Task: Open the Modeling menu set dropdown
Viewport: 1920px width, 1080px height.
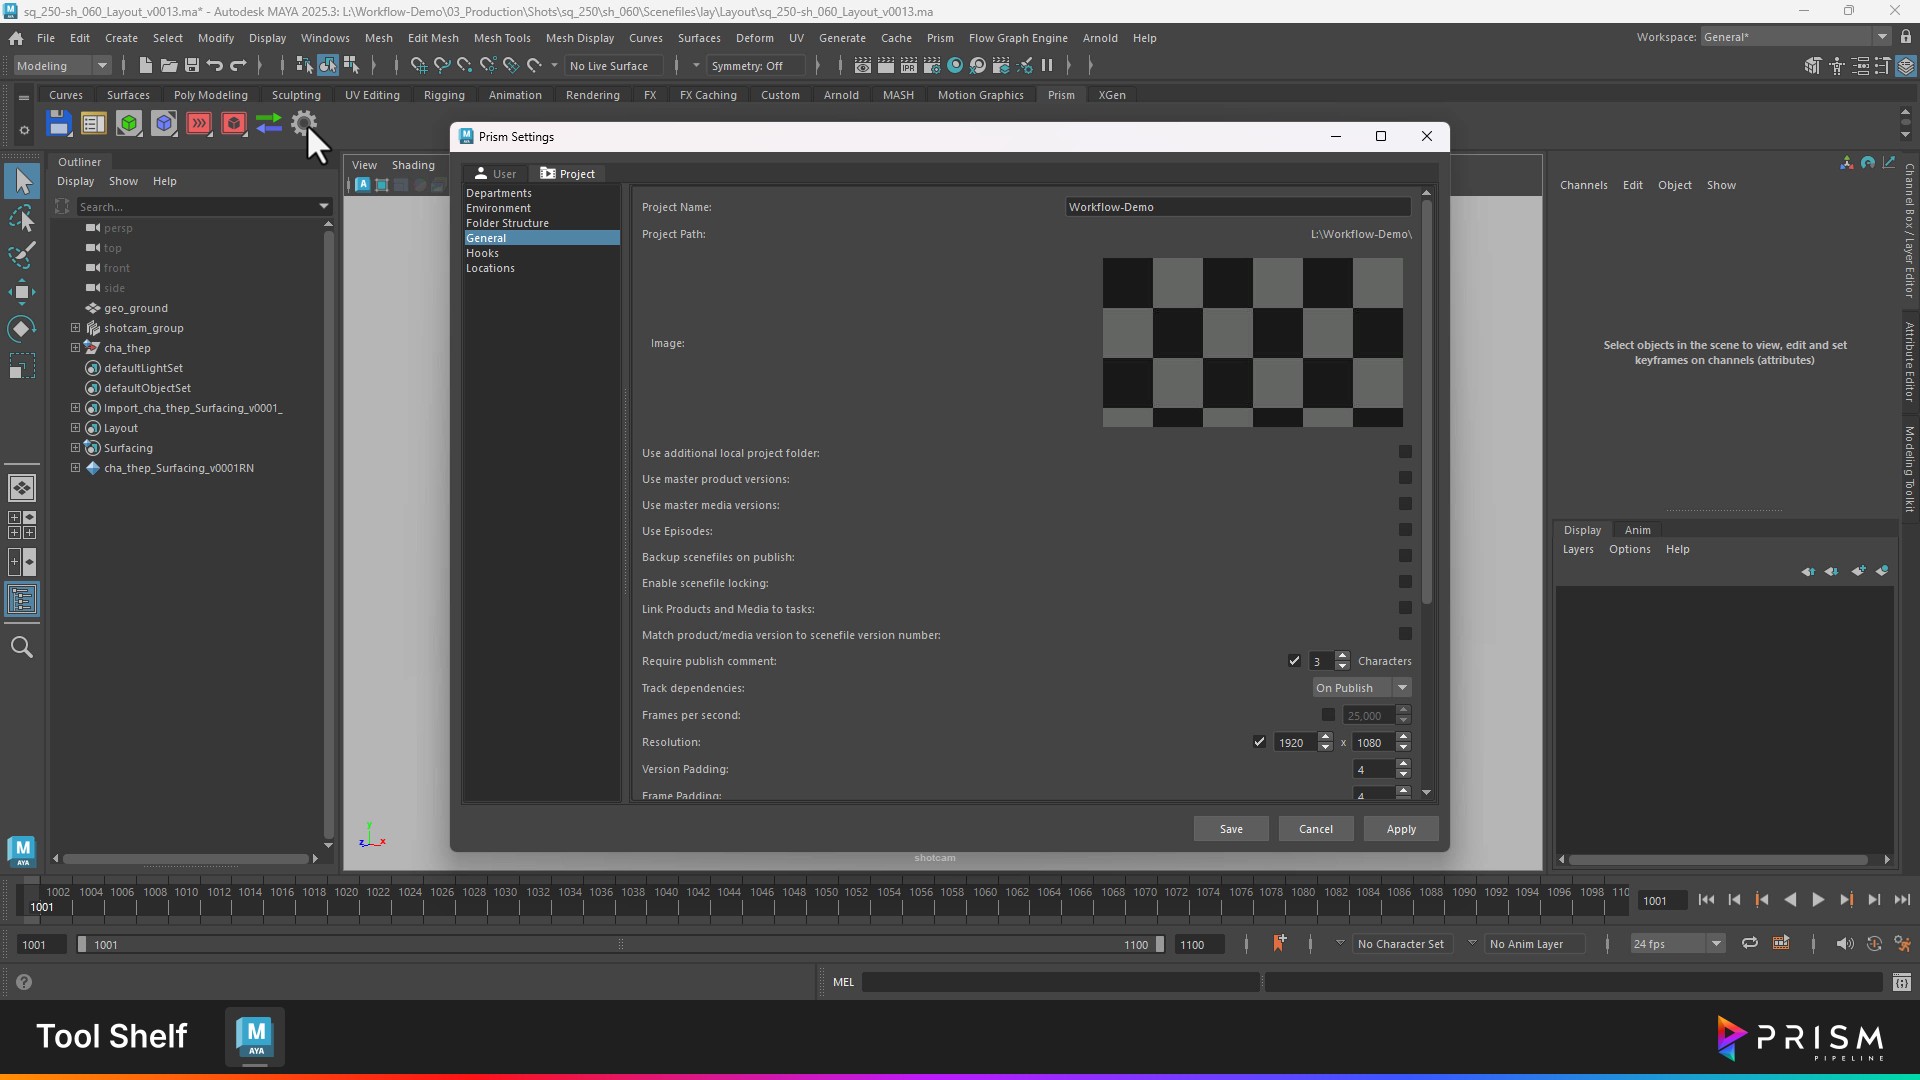Action: 62,66
